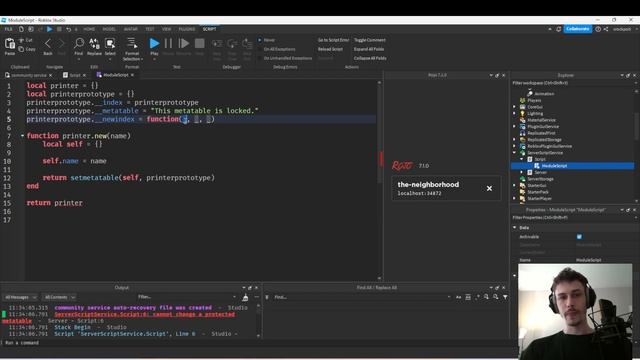Click the Step Over debugger icon
The height and width of the screenshot is (360, 640).
point(232,43)
